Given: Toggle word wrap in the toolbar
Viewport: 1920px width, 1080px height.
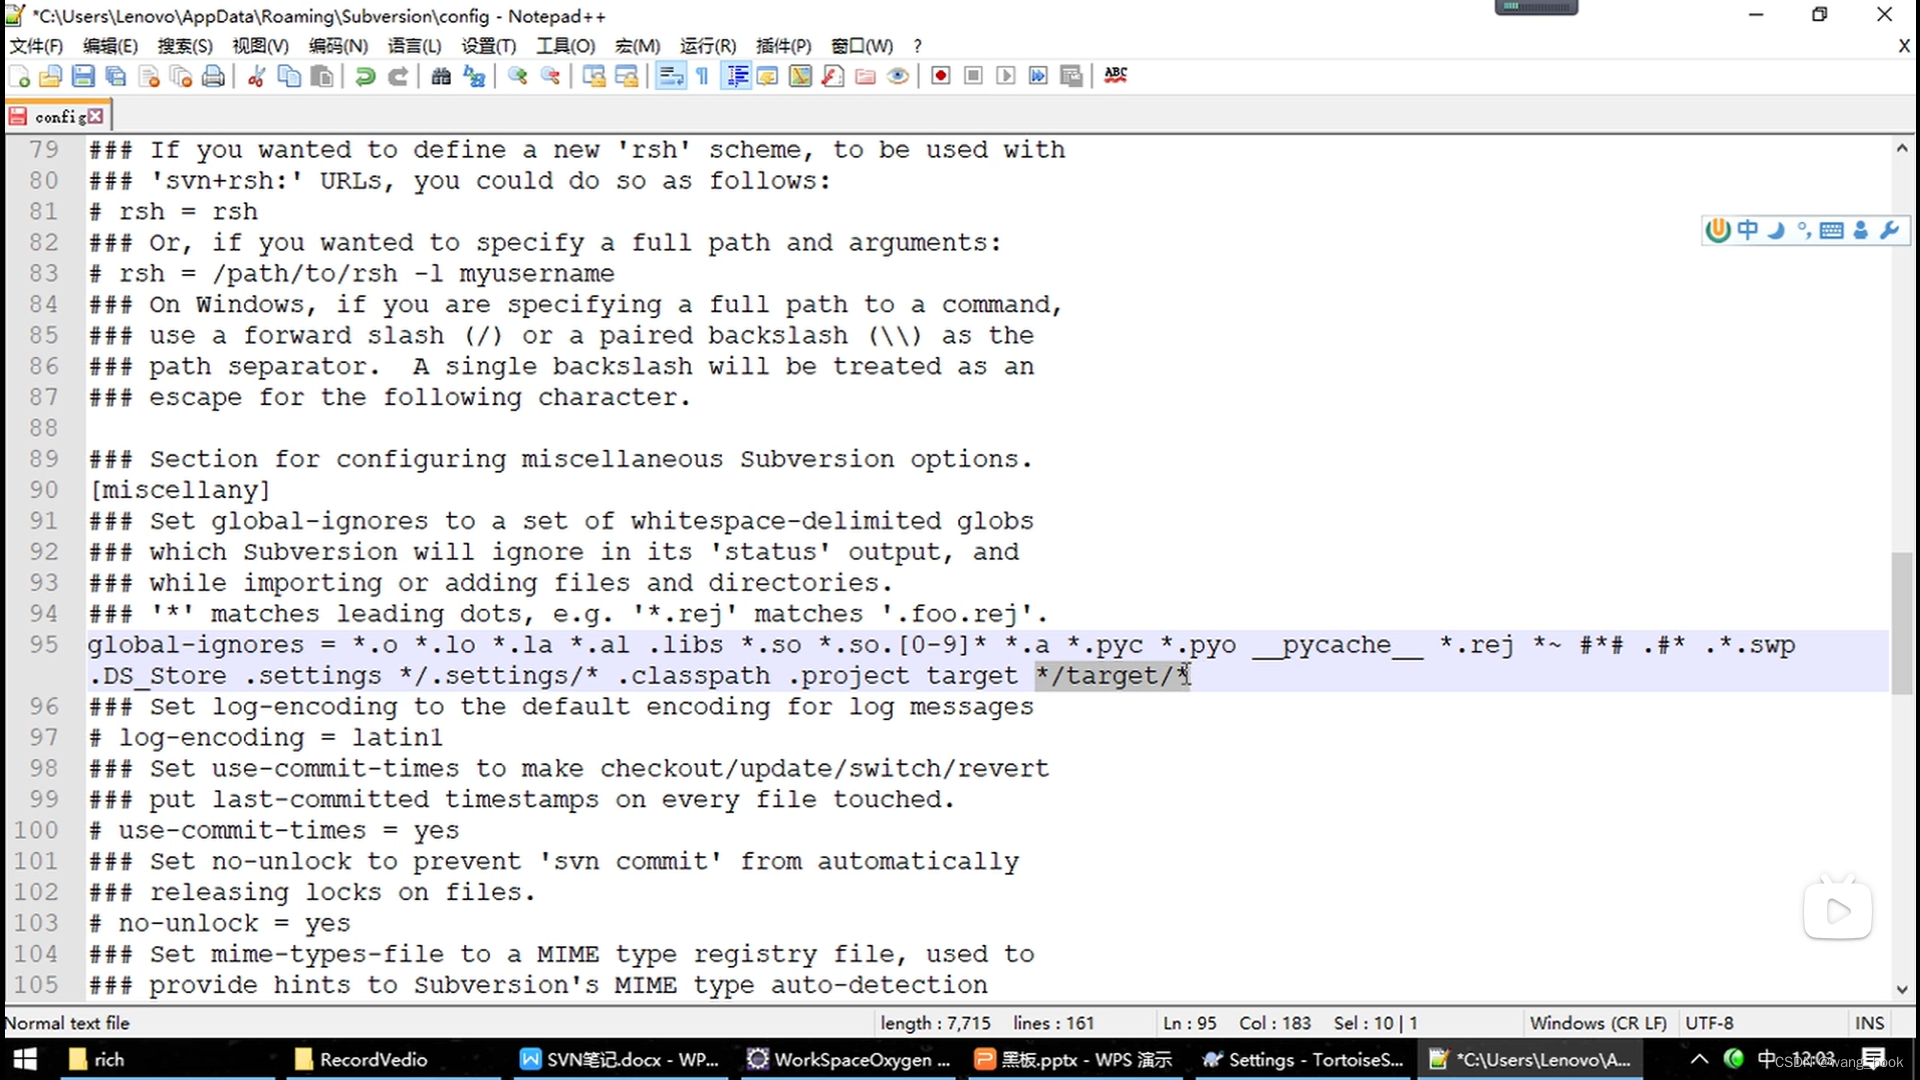Looking at the screenshot, I should (671, 76).
